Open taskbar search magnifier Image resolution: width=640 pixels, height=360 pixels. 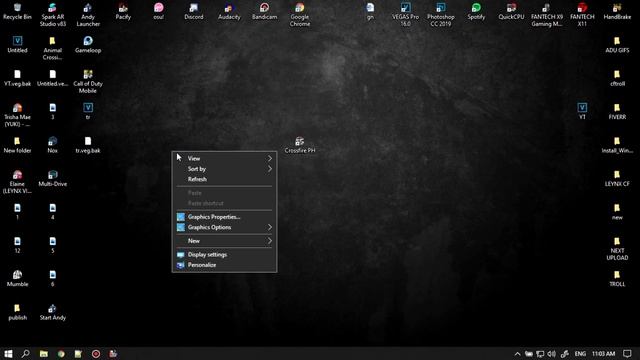pyautogui.click(x=25, y=353)
